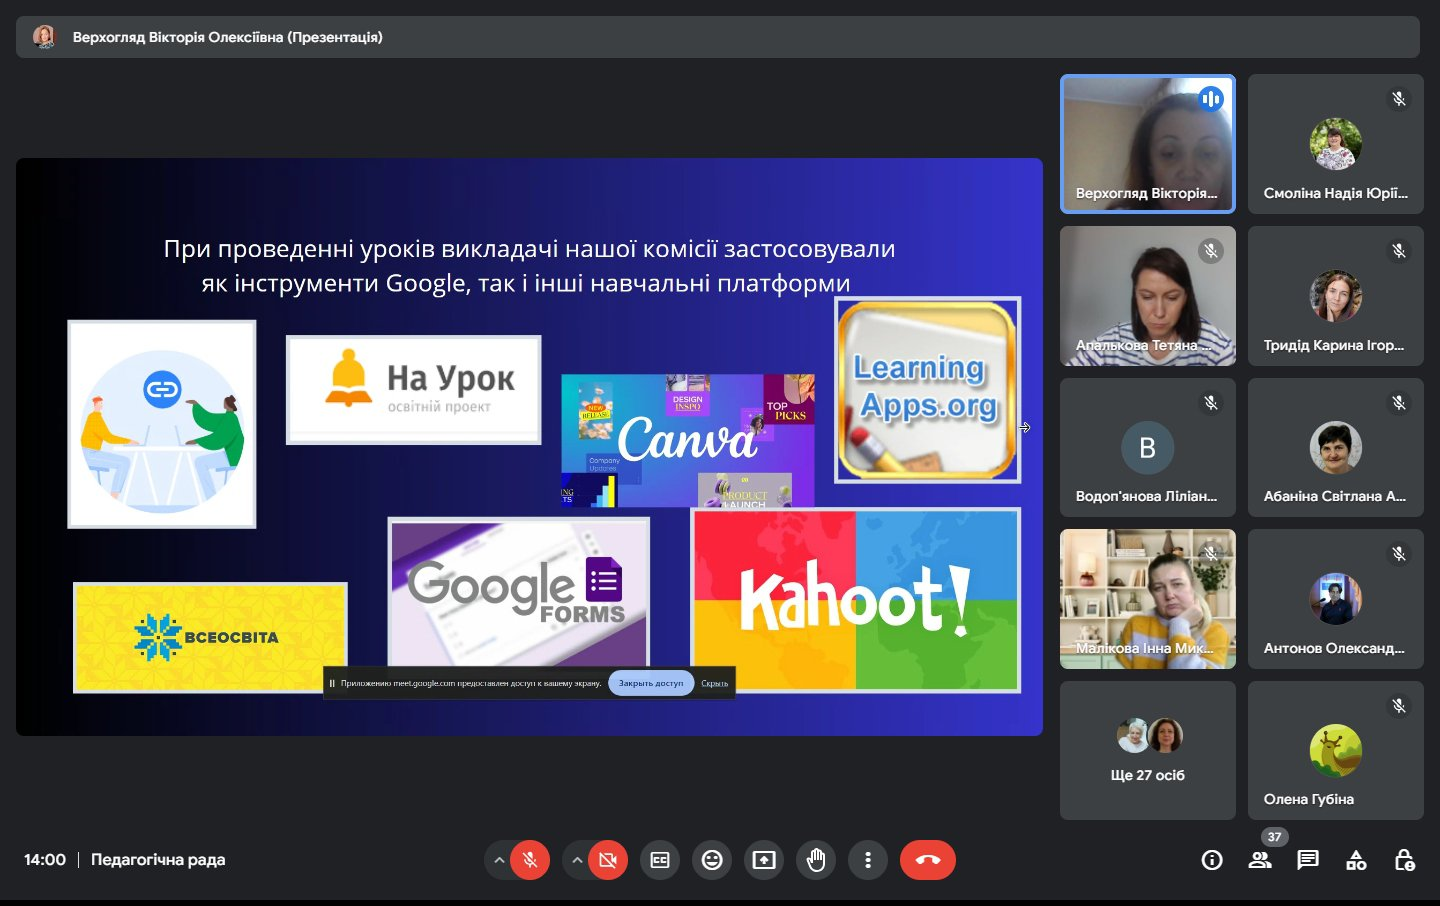Click the Kahoot! logo on the slide
The image size is (1440, 906).
[856, 600]
